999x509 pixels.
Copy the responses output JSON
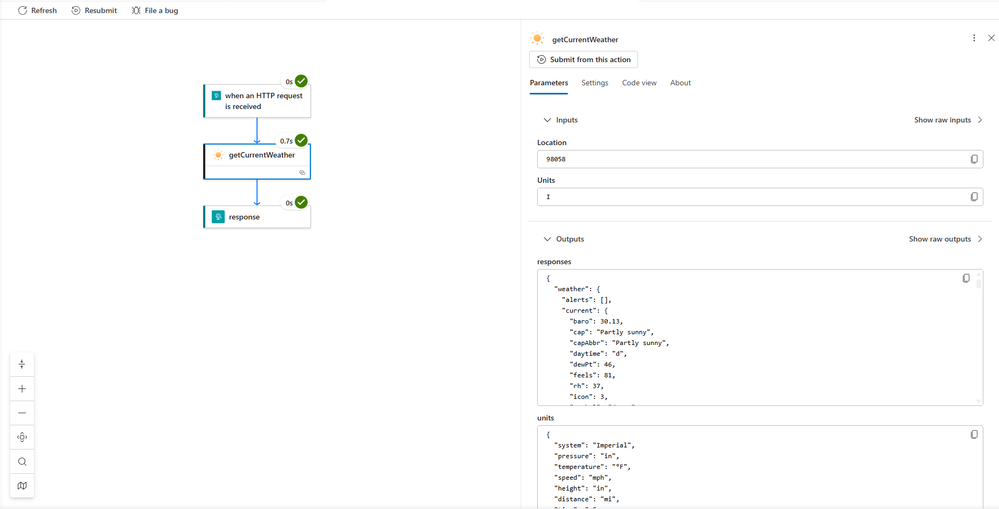(x=966, y=278)
